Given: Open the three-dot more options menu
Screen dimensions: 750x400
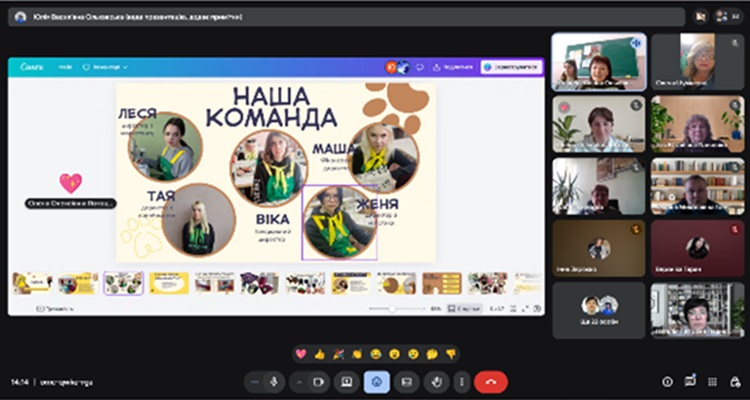Looking at the screenshot, I should point(460,381).
